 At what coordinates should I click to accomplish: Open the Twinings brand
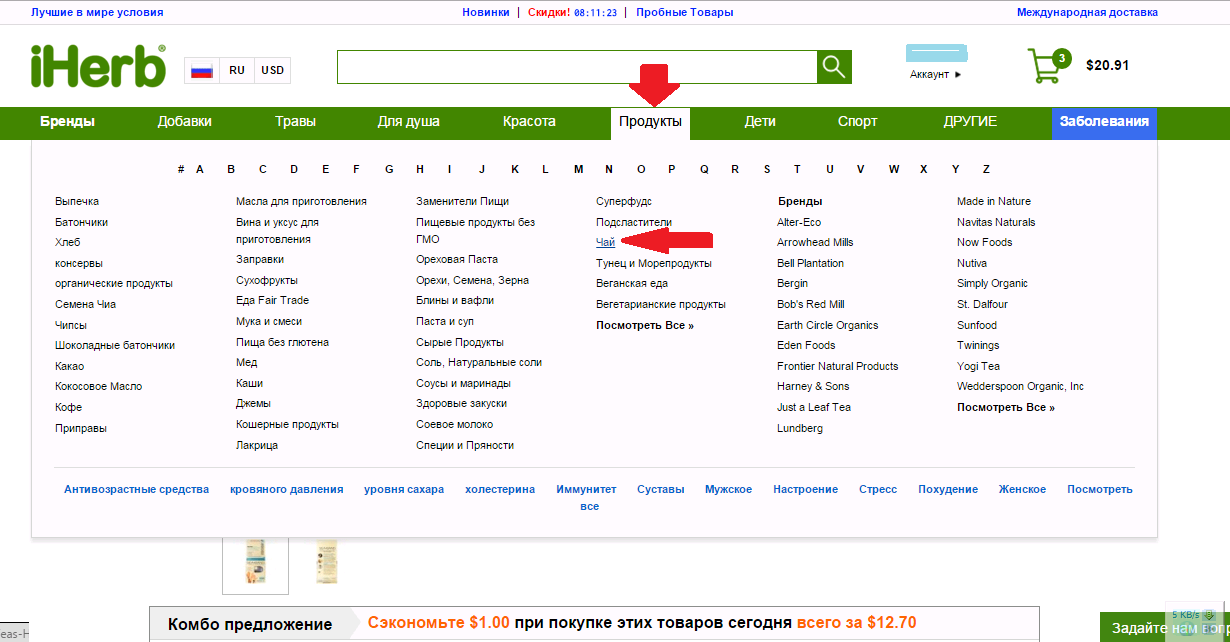[x=978, y=345]
